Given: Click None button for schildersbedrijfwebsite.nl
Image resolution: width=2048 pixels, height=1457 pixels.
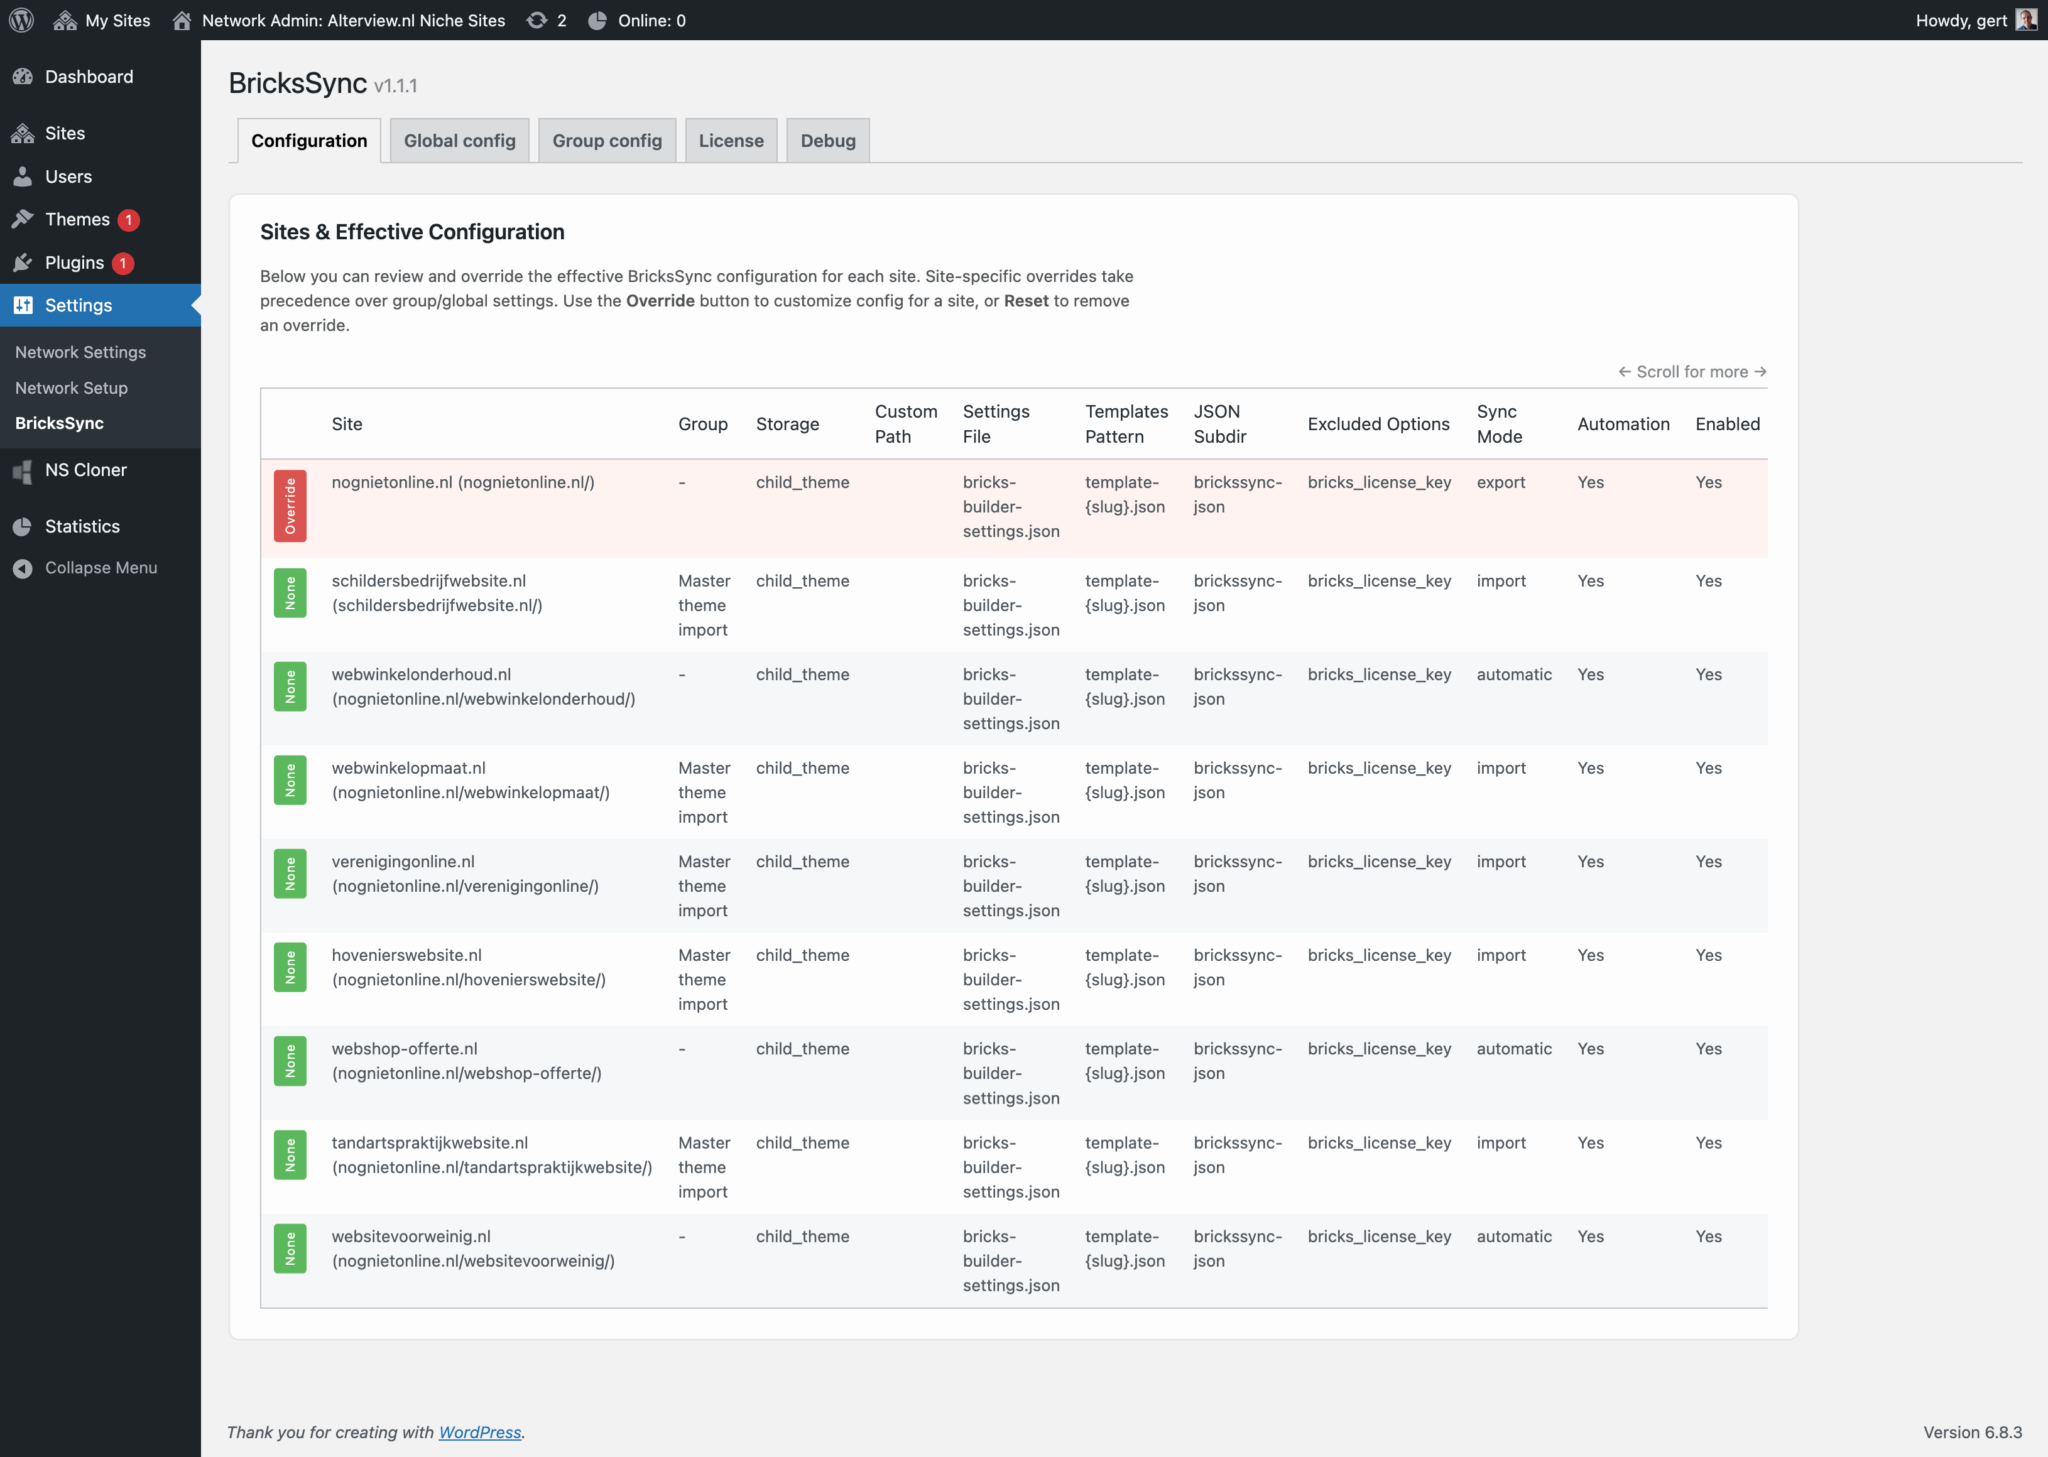Looking at the screenshot, I should coord(291,593).
